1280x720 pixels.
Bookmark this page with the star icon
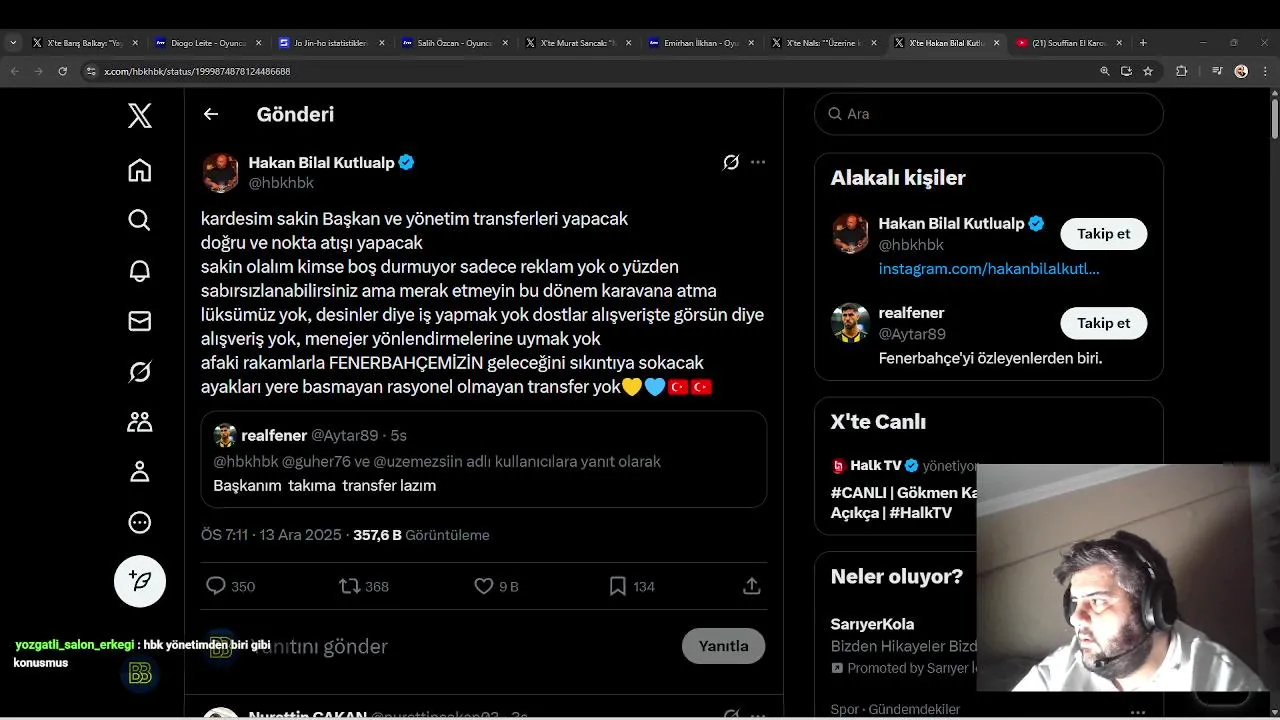pos(1148,71)
